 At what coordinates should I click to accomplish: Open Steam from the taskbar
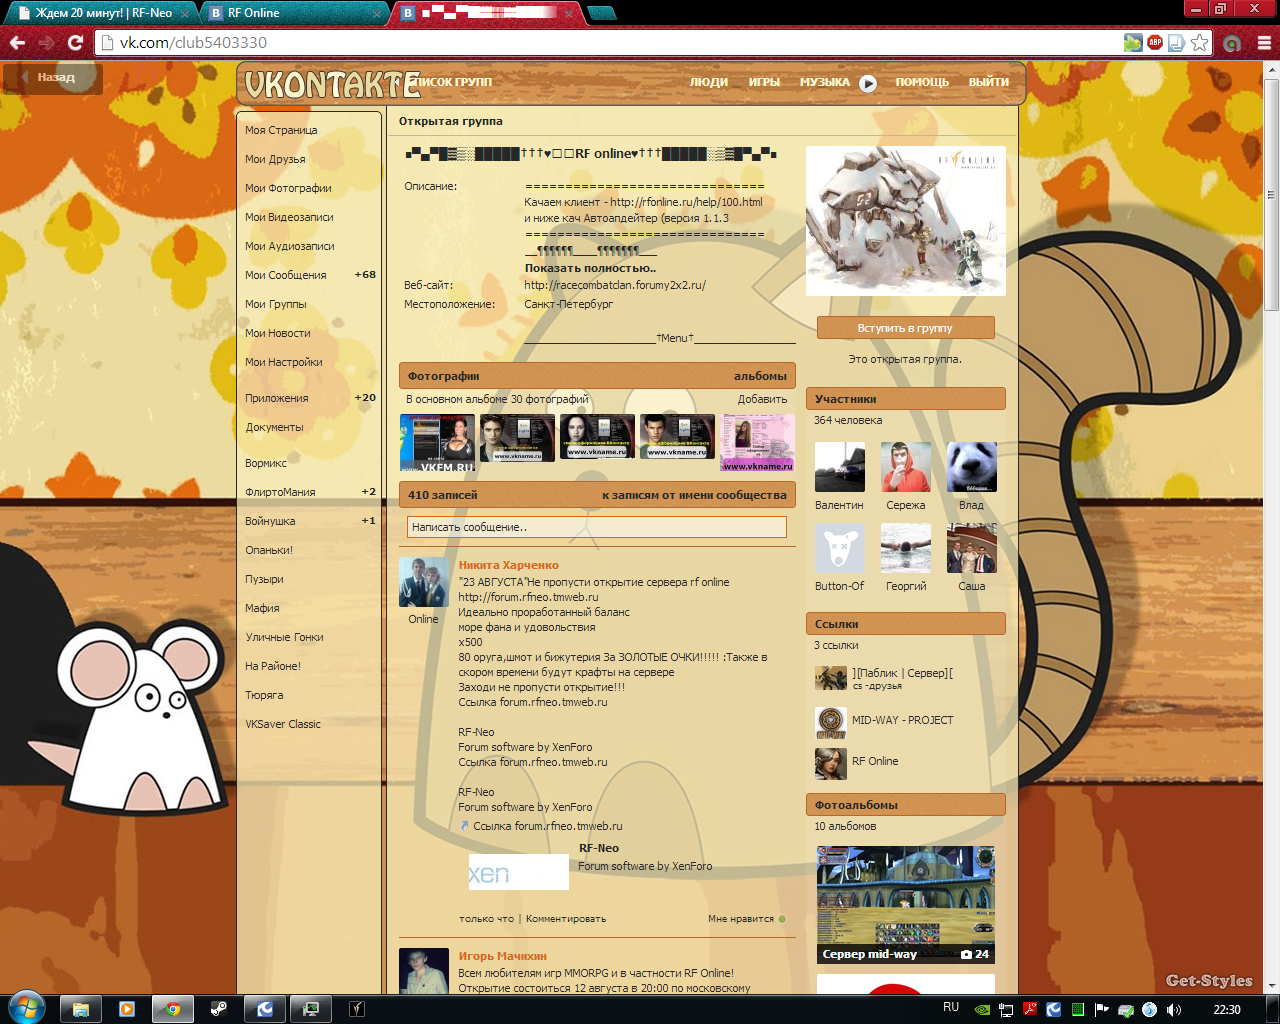219,1009
